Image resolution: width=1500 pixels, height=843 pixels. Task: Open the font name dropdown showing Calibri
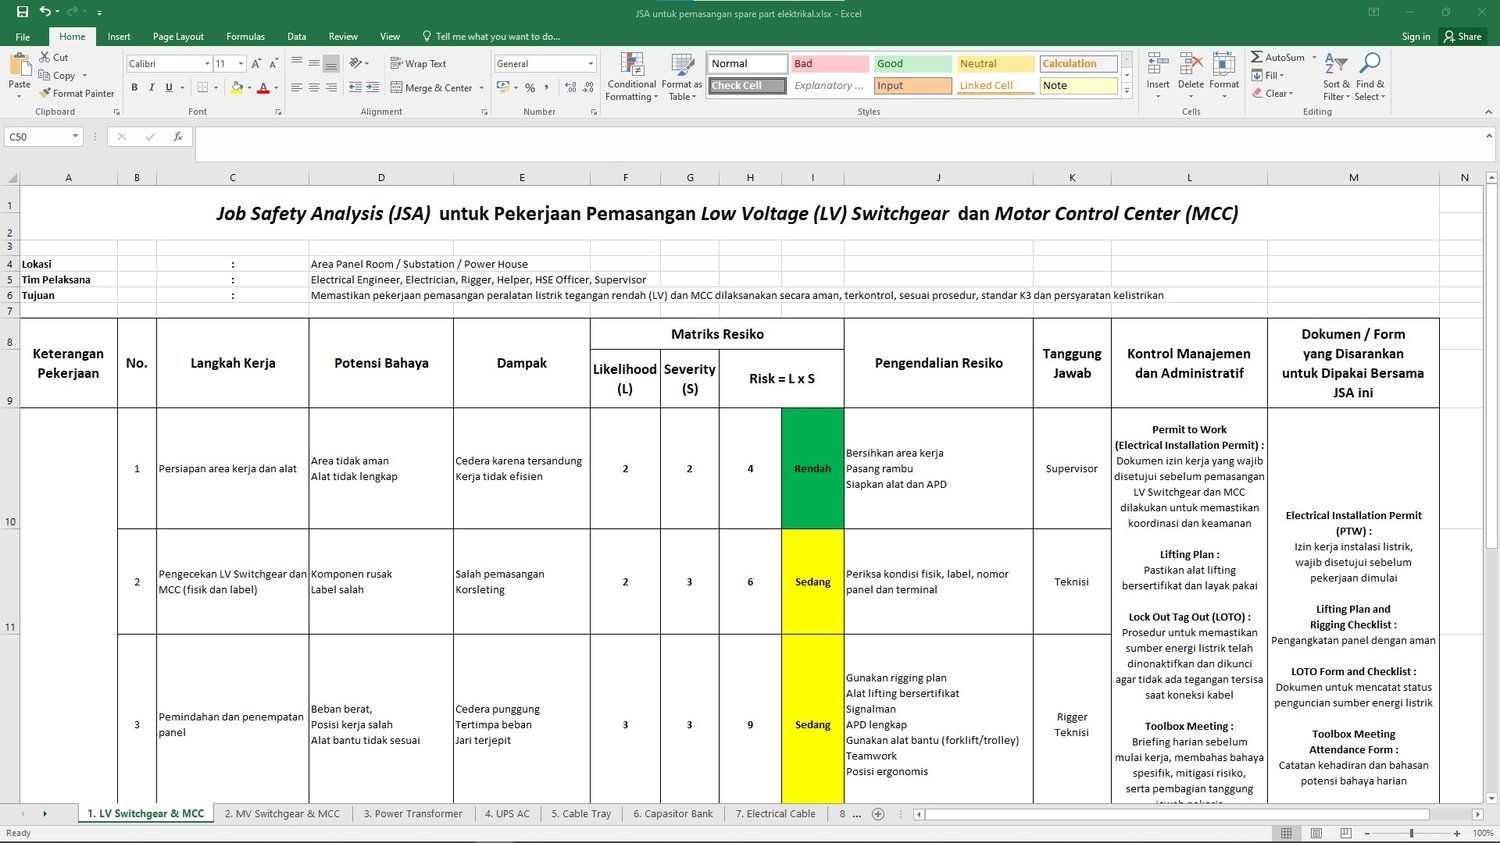pos(207,64)
